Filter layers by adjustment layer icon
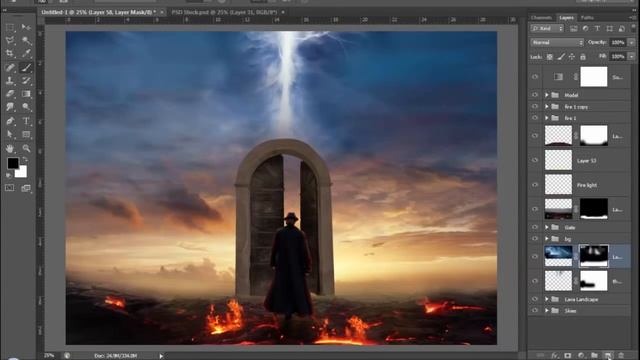The height and width of the screenshot is (360, 640). [585, 29]
